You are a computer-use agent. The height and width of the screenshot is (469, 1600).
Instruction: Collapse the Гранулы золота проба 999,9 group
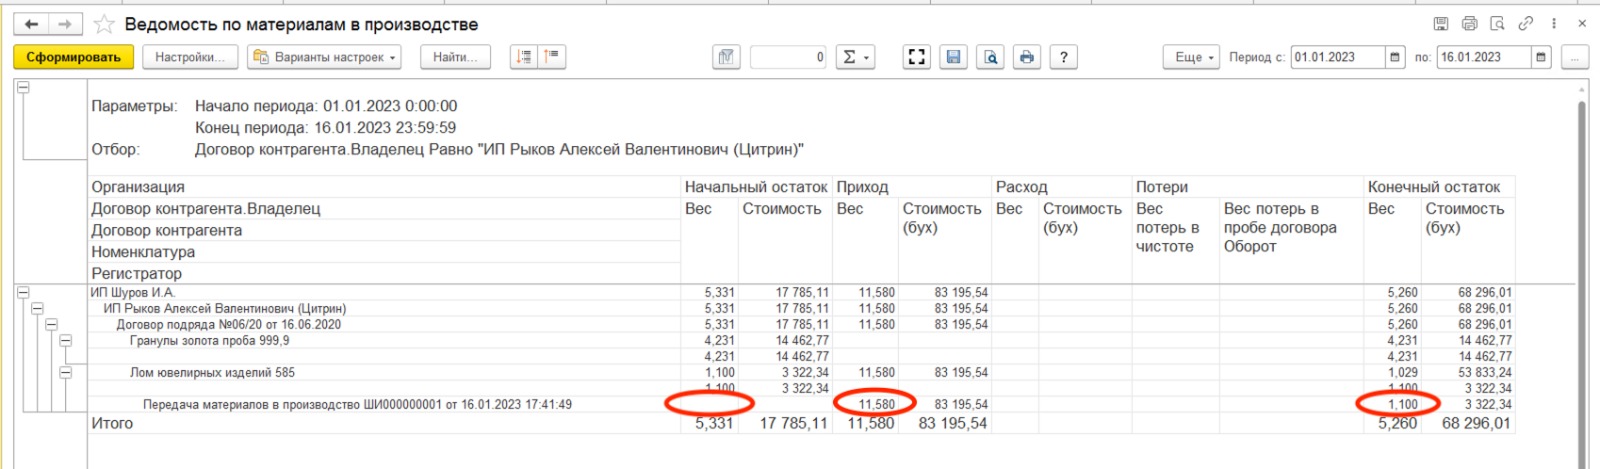point(65,341)
